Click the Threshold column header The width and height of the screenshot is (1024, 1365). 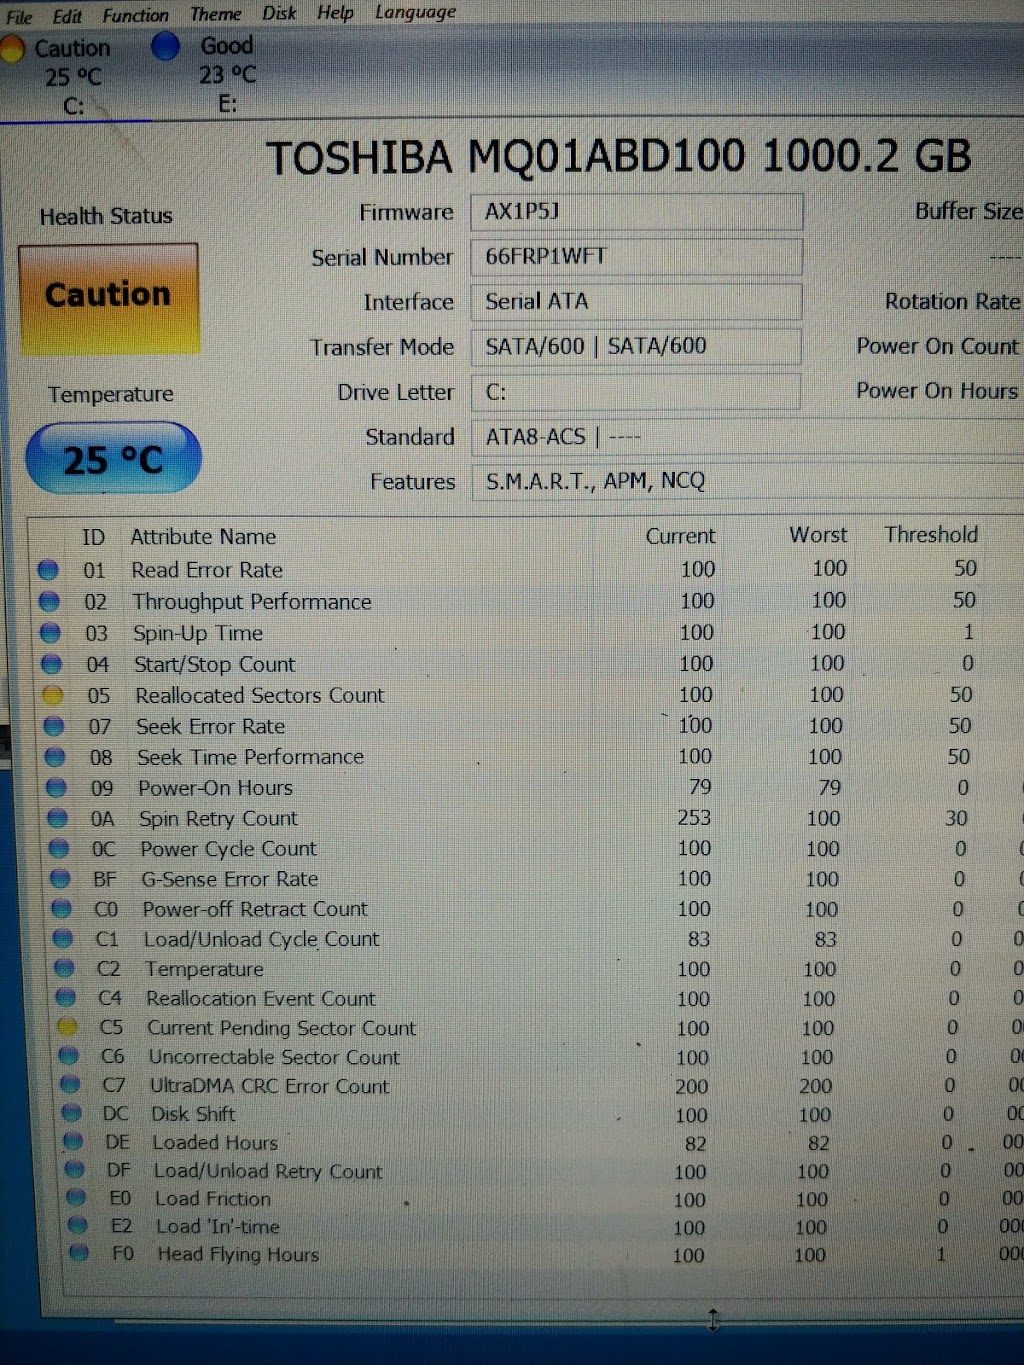coord(931,534)
